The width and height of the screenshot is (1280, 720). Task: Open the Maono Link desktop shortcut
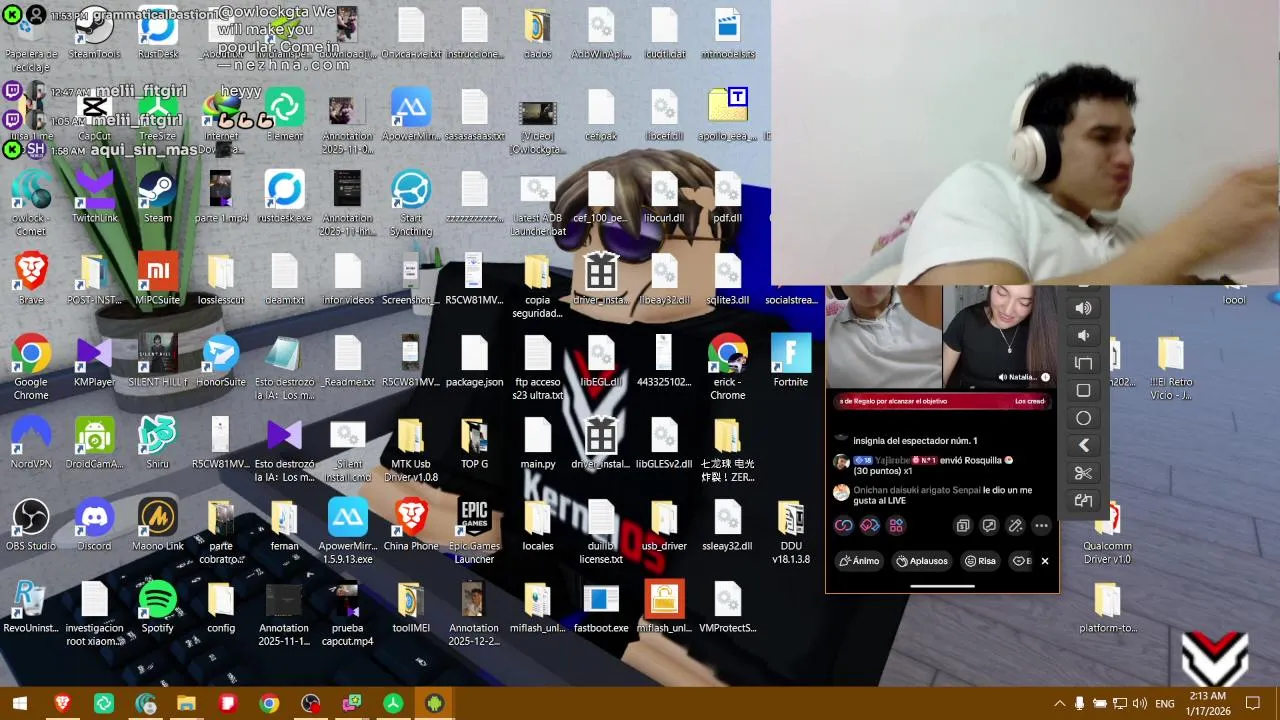point(157,525)
